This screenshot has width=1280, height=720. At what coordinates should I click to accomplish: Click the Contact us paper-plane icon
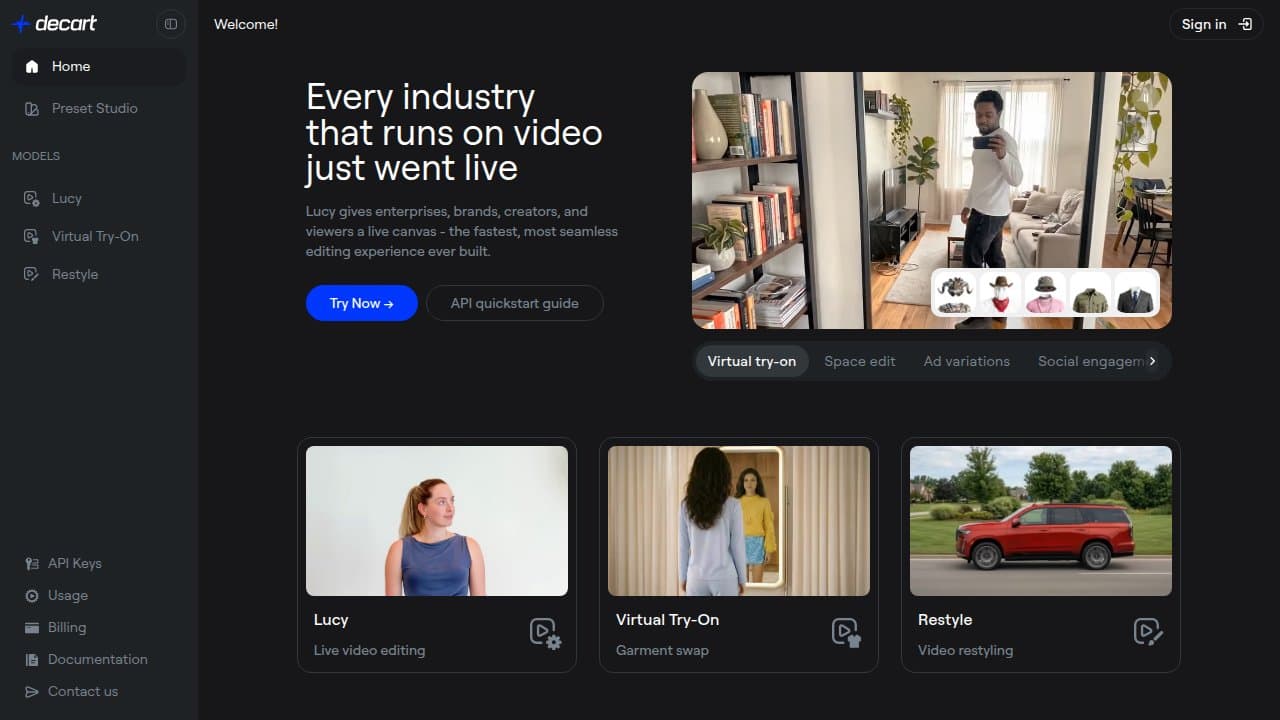pyautogui.click(x=32, y=691)
